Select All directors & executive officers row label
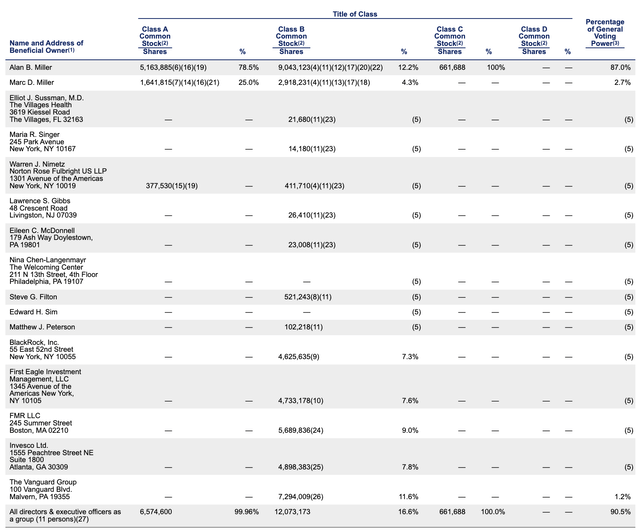The height and width of the screenshot is (530, 640). click(x=65, y=515)
